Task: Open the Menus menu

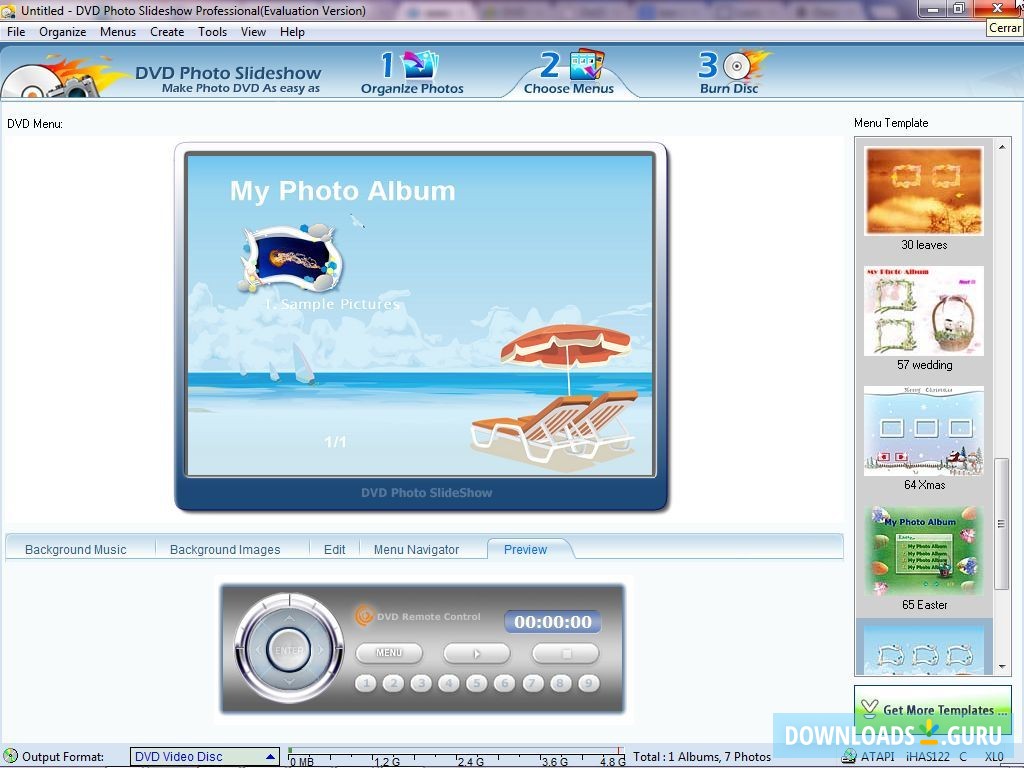Action: coord(118,31)
